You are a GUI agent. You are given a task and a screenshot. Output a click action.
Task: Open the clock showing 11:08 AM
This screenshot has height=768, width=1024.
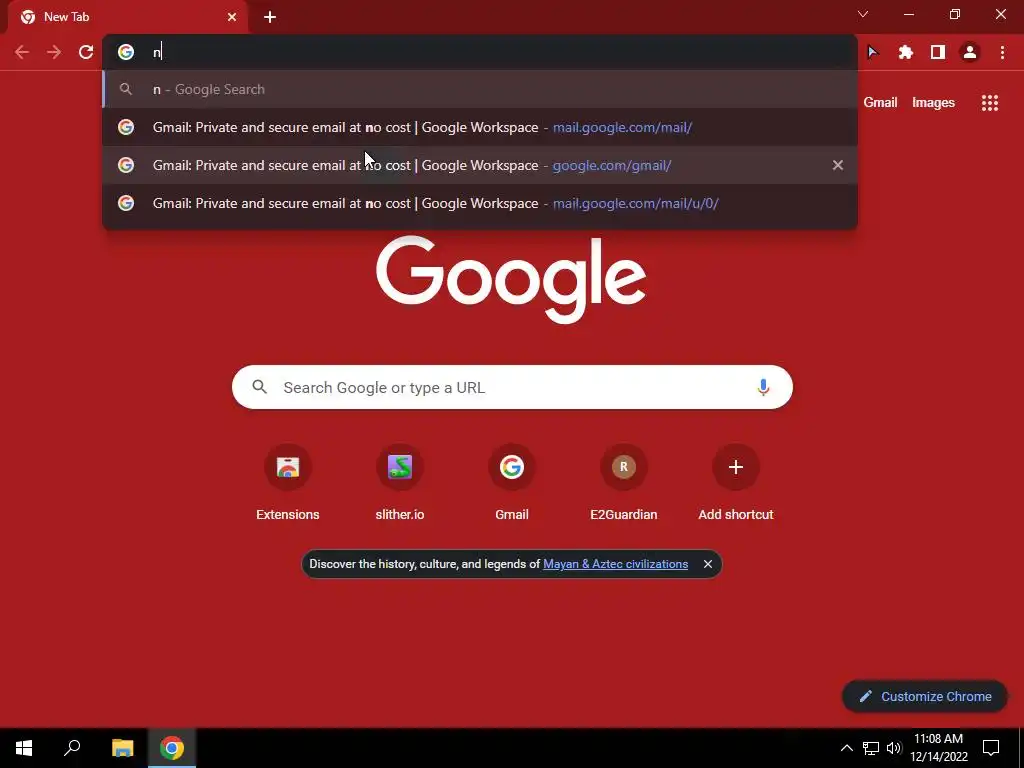(x=938, y=748)
